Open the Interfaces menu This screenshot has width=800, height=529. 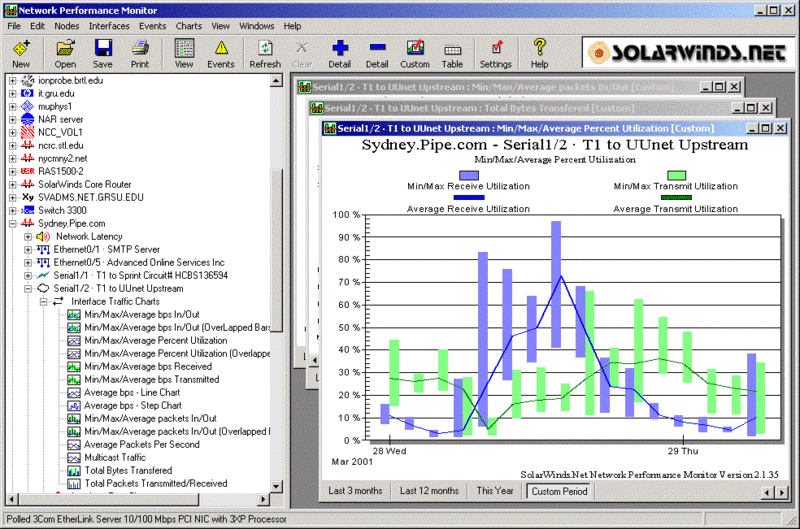[x=109, y=26]
